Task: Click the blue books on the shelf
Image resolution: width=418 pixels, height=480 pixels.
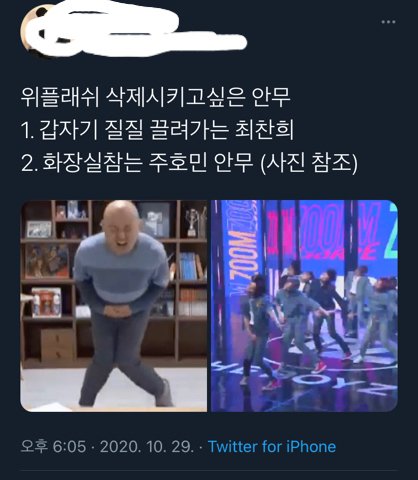Action: (x=189, y=266)
